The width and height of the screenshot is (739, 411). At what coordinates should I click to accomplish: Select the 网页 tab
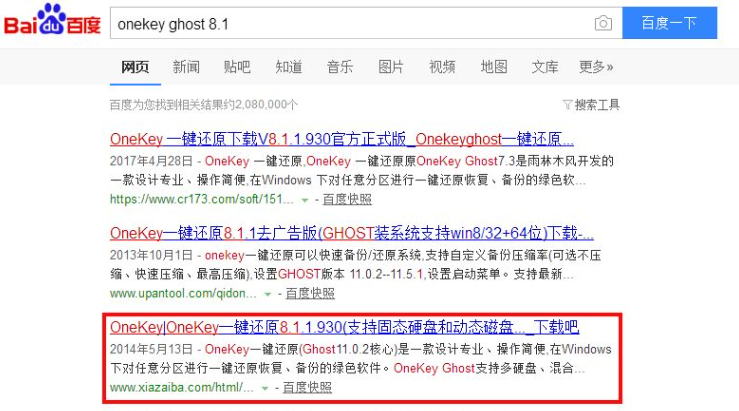click(135, 67)
